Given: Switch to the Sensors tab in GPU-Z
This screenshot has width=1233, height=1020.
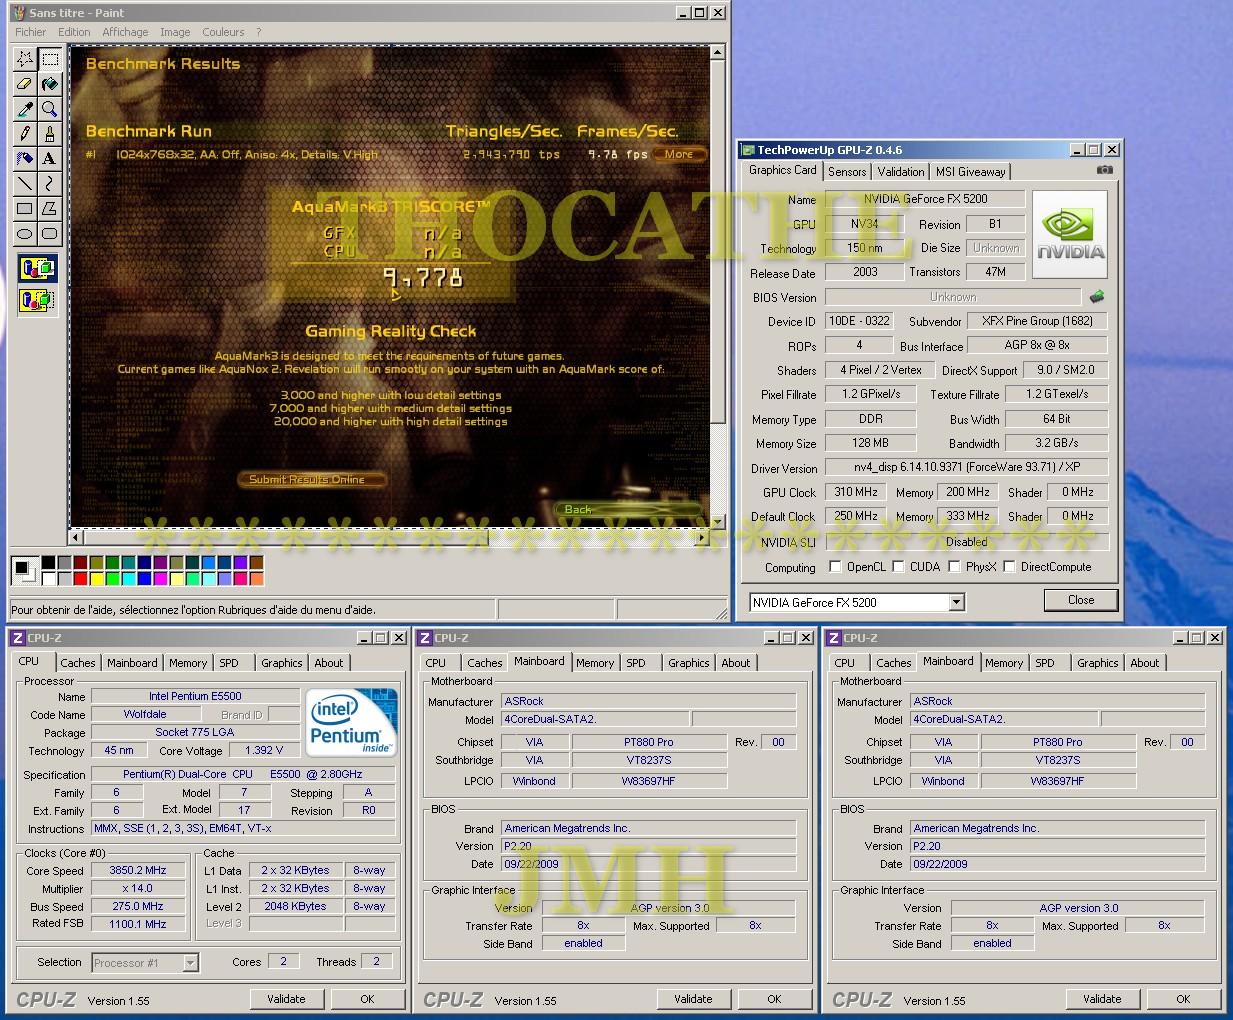Looking at the screenshot, I should (847, 172).
